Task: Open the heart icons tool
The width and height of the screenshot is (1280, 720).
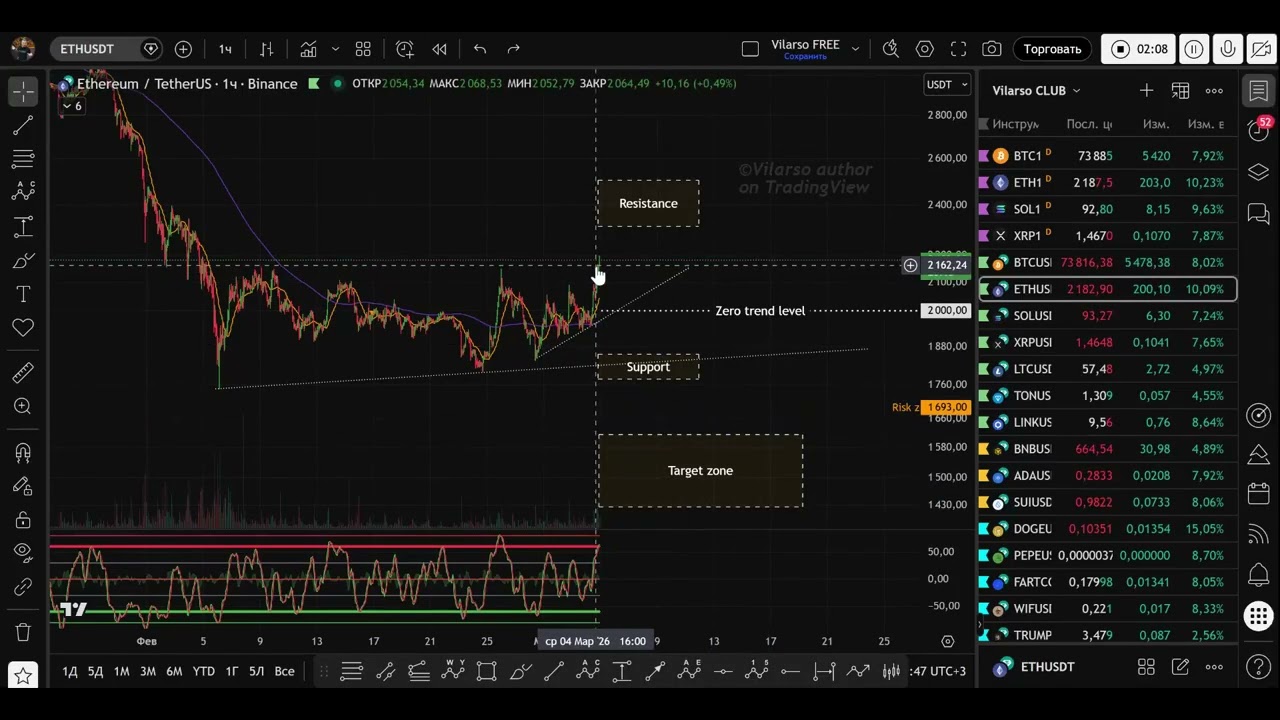Action: [x=23, y=328]
